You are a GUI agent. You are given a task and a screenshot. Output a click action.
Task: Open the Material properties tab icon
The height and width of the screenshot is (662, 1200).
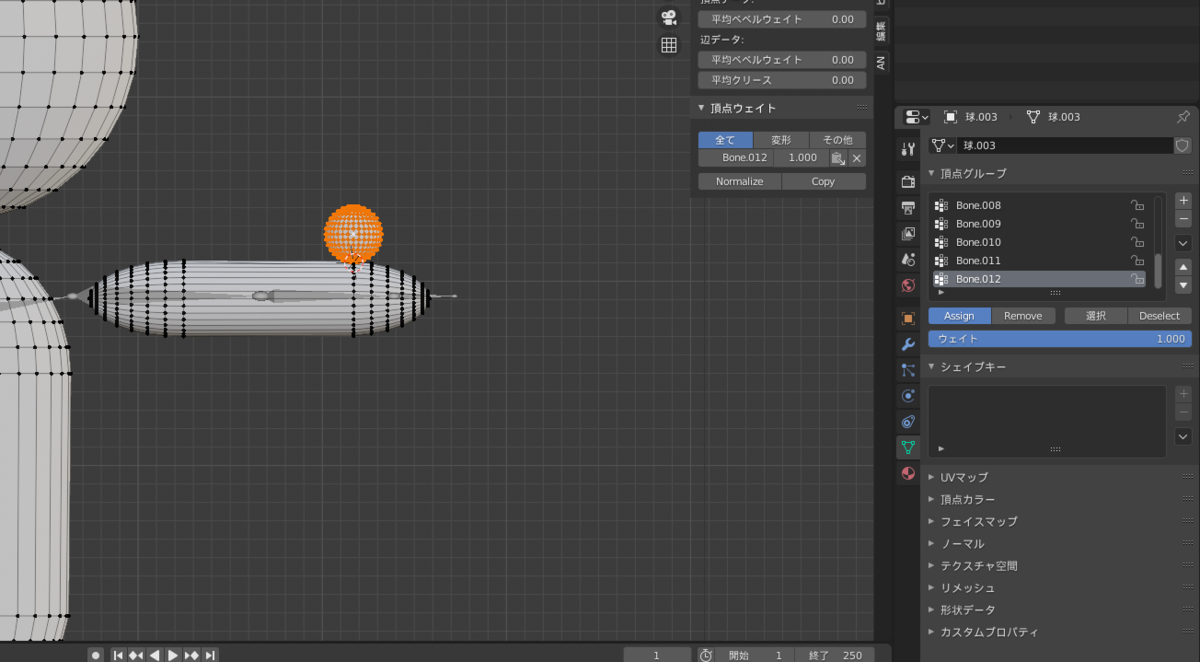(x=908, y=473)
